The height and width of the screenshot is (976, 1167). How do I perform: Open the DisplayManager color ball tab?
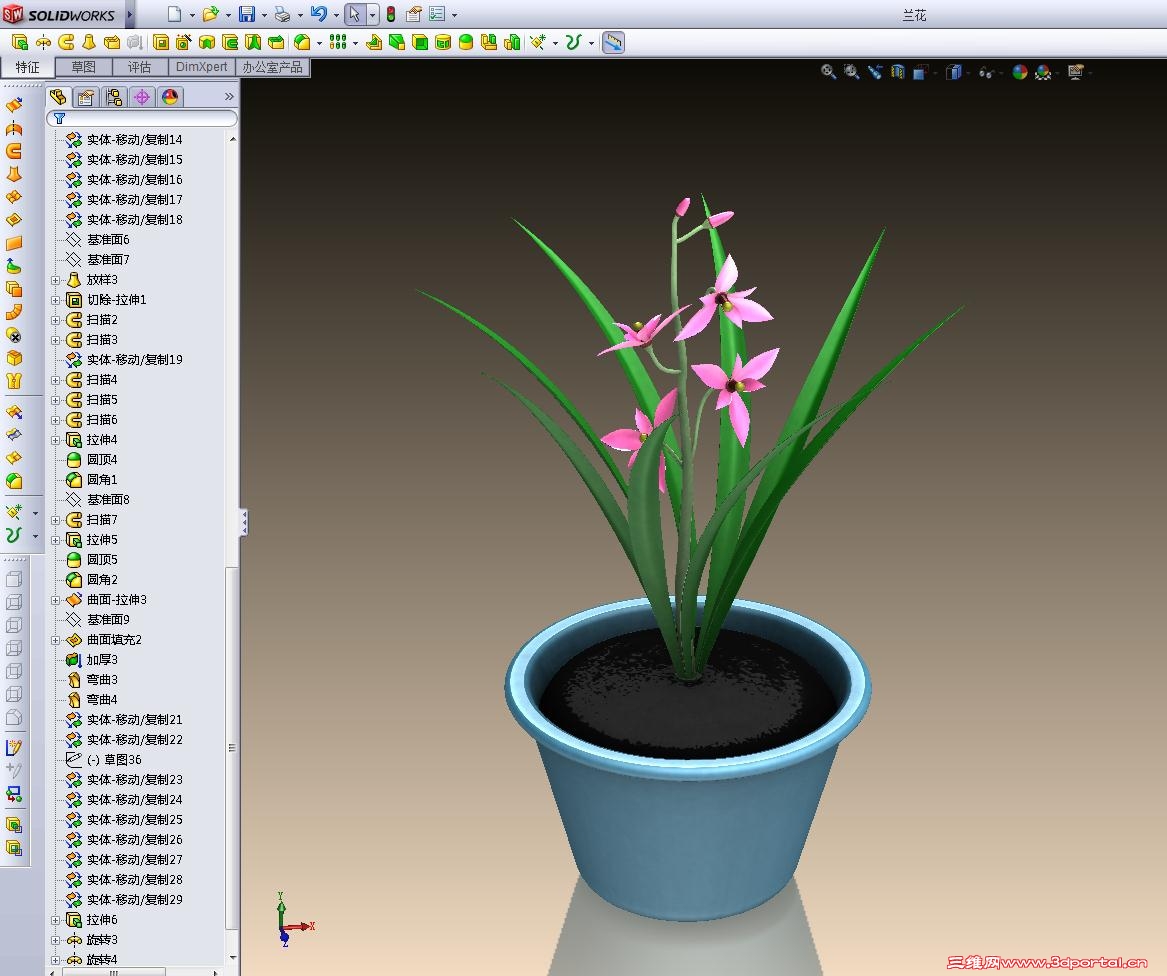tap(170, 97)
